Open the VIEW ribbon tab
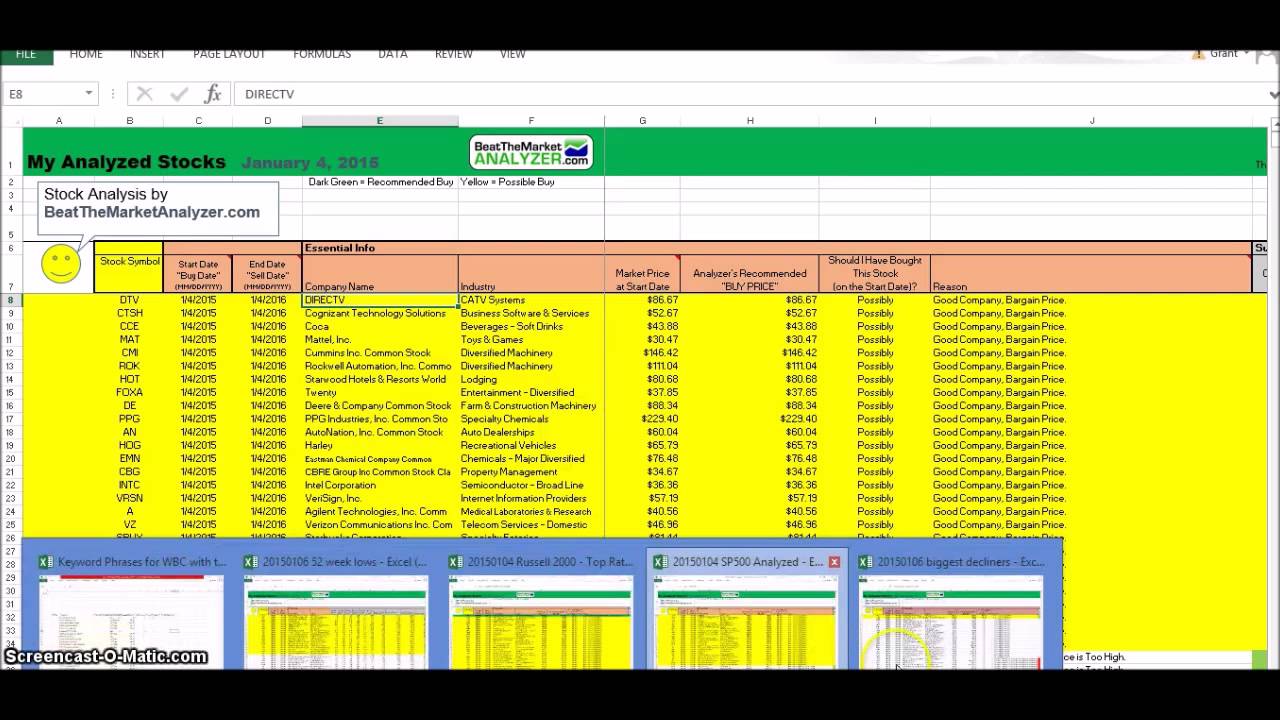The image size is (1280, 720). point(513,54)
